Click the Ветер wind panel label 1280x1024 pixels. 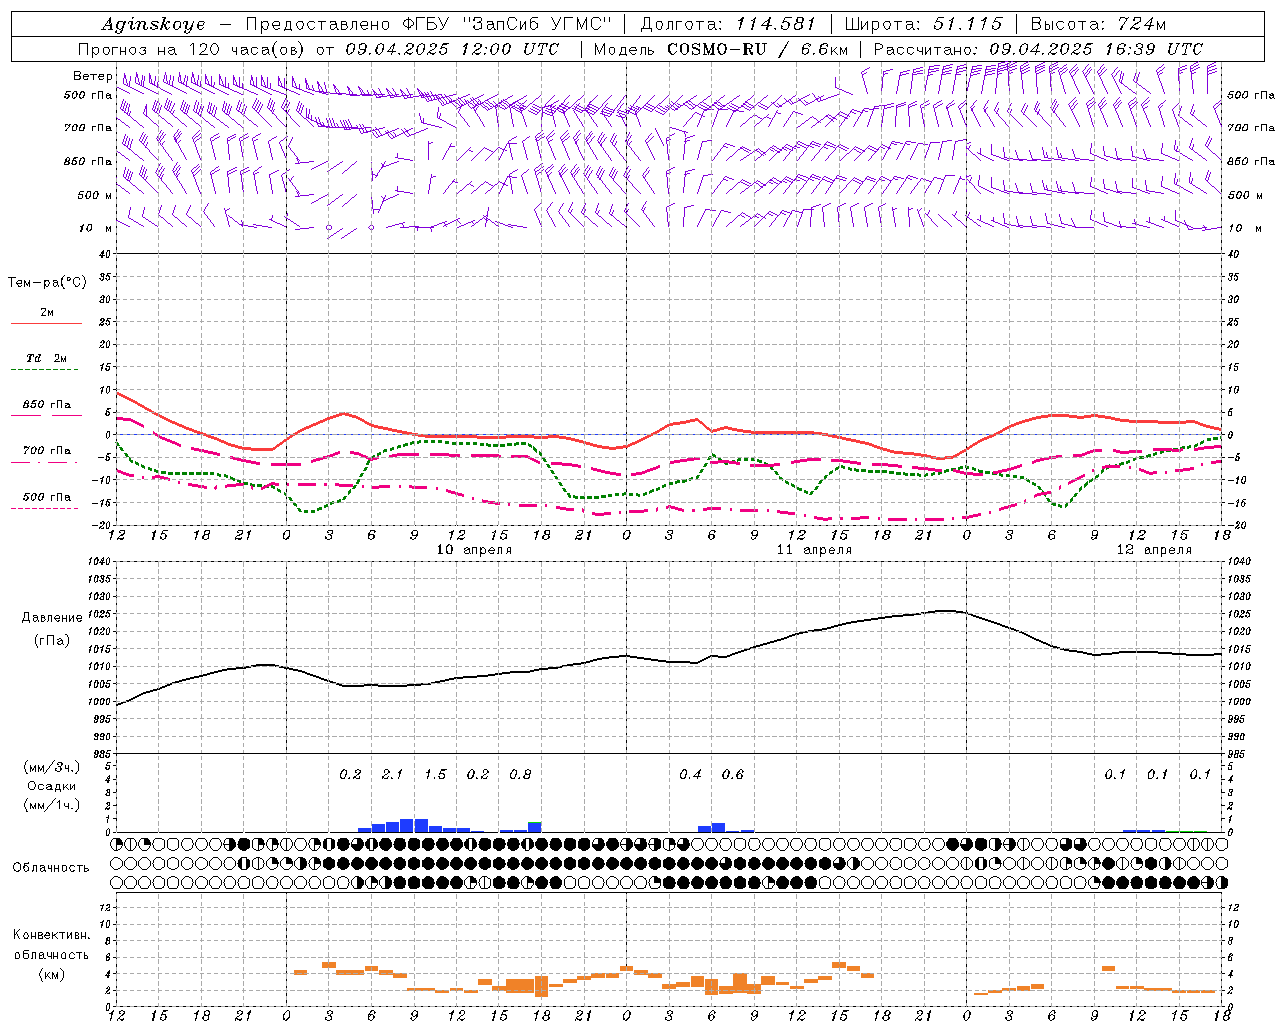[x=93, y=76]
